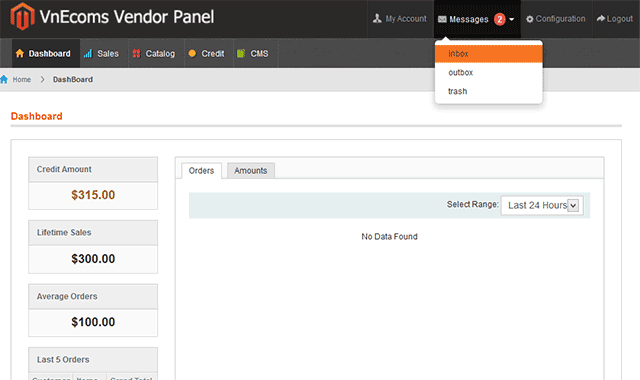Click the Sales bar chart icon
The image size is (640, 380).
[x=88, y=53]
